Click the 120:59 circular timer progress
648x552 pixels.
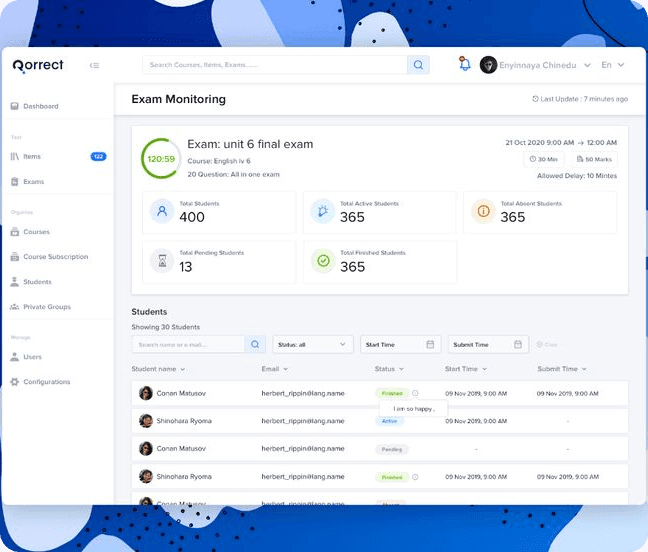(x=161, y=159)
